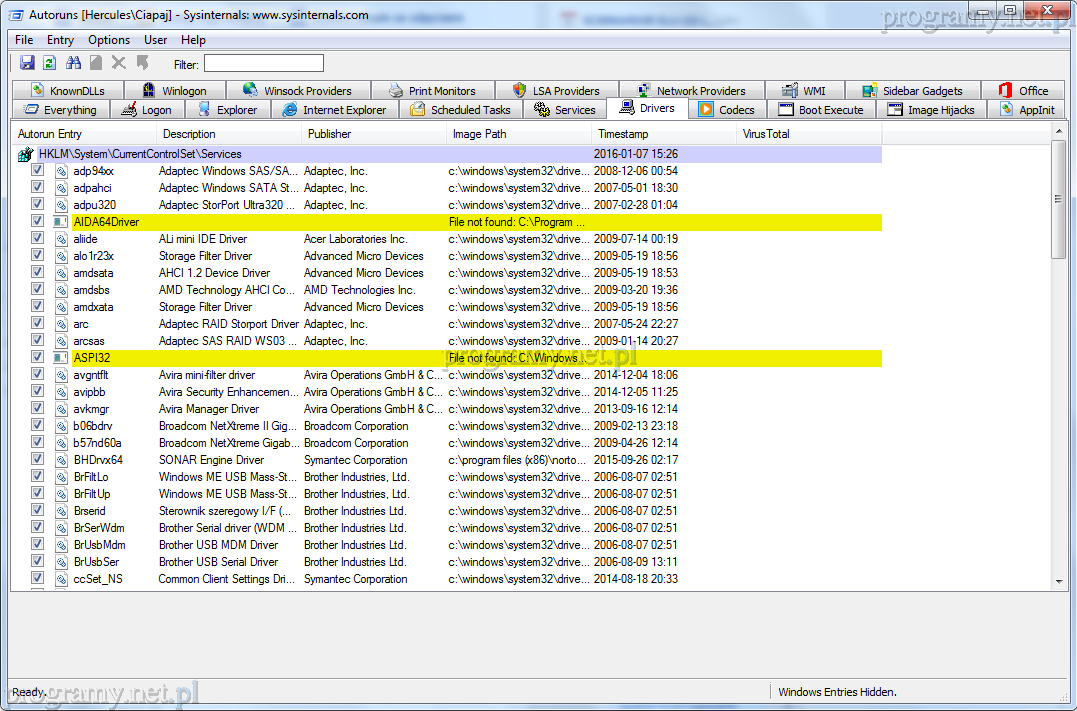
Task: Click the Delete X toolbar icon
Action: (118, 63)
